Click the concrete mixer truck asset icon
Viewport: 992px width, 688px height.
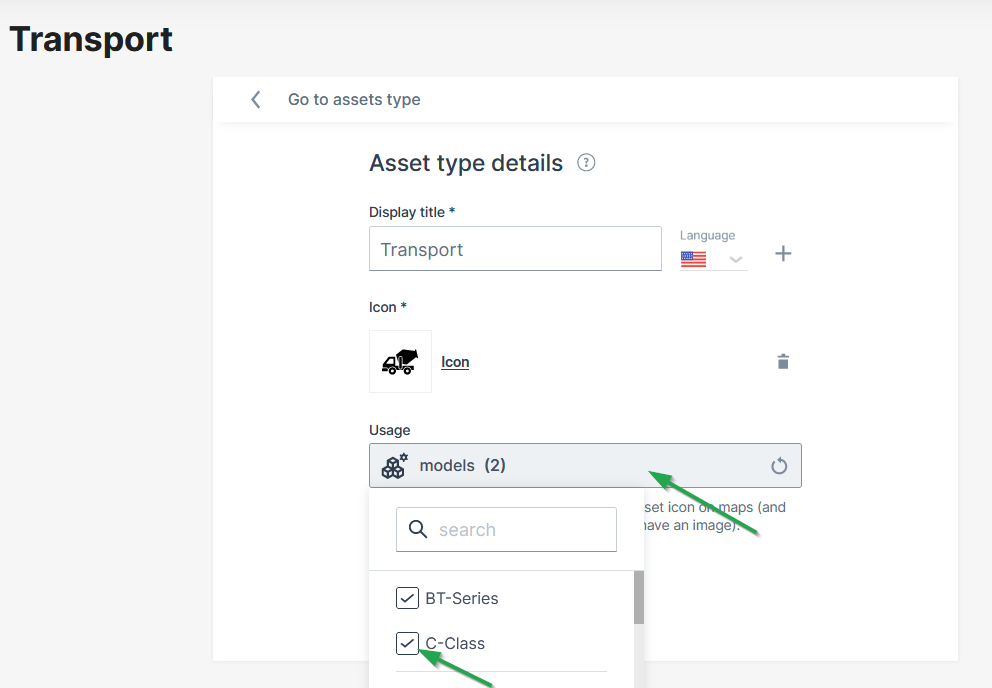click(x=399, y=361)
